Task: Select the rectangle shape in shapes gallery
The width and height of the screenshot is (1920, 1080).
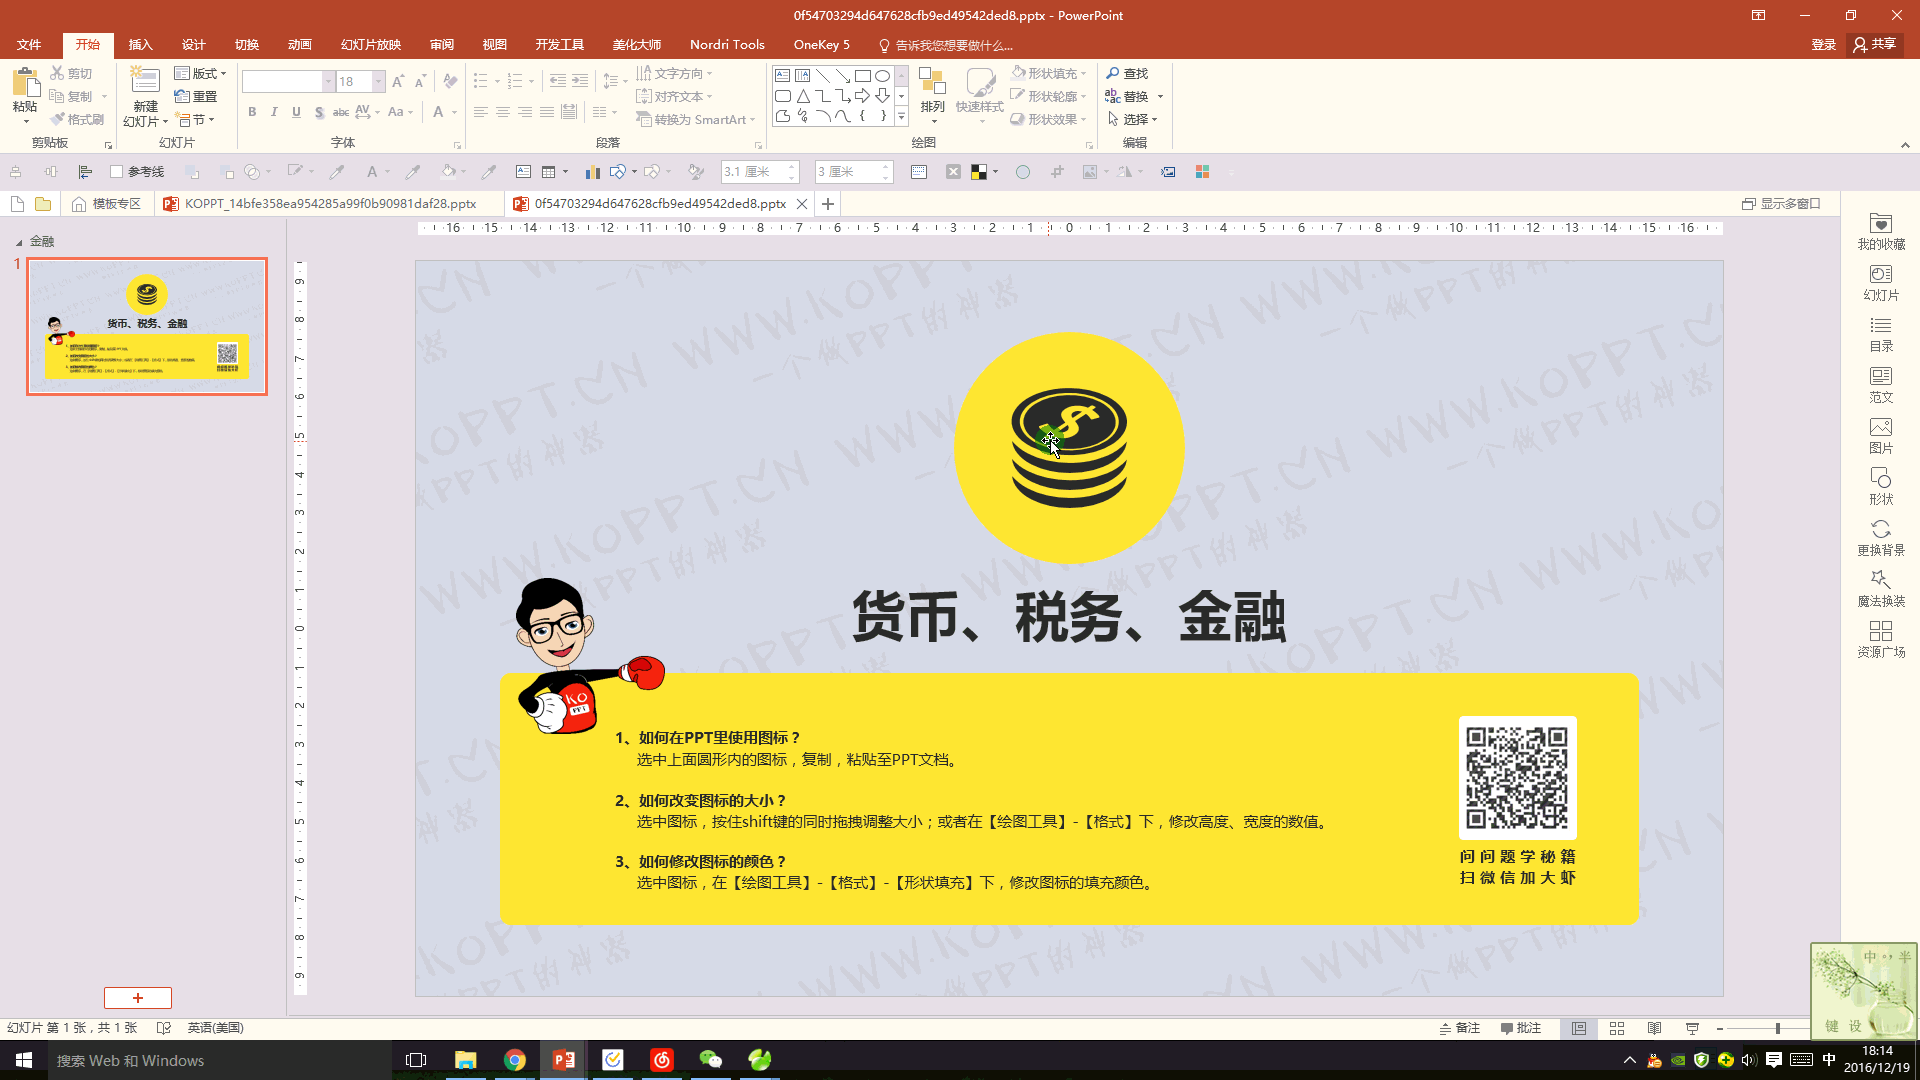Action: [x=862, y=76]
